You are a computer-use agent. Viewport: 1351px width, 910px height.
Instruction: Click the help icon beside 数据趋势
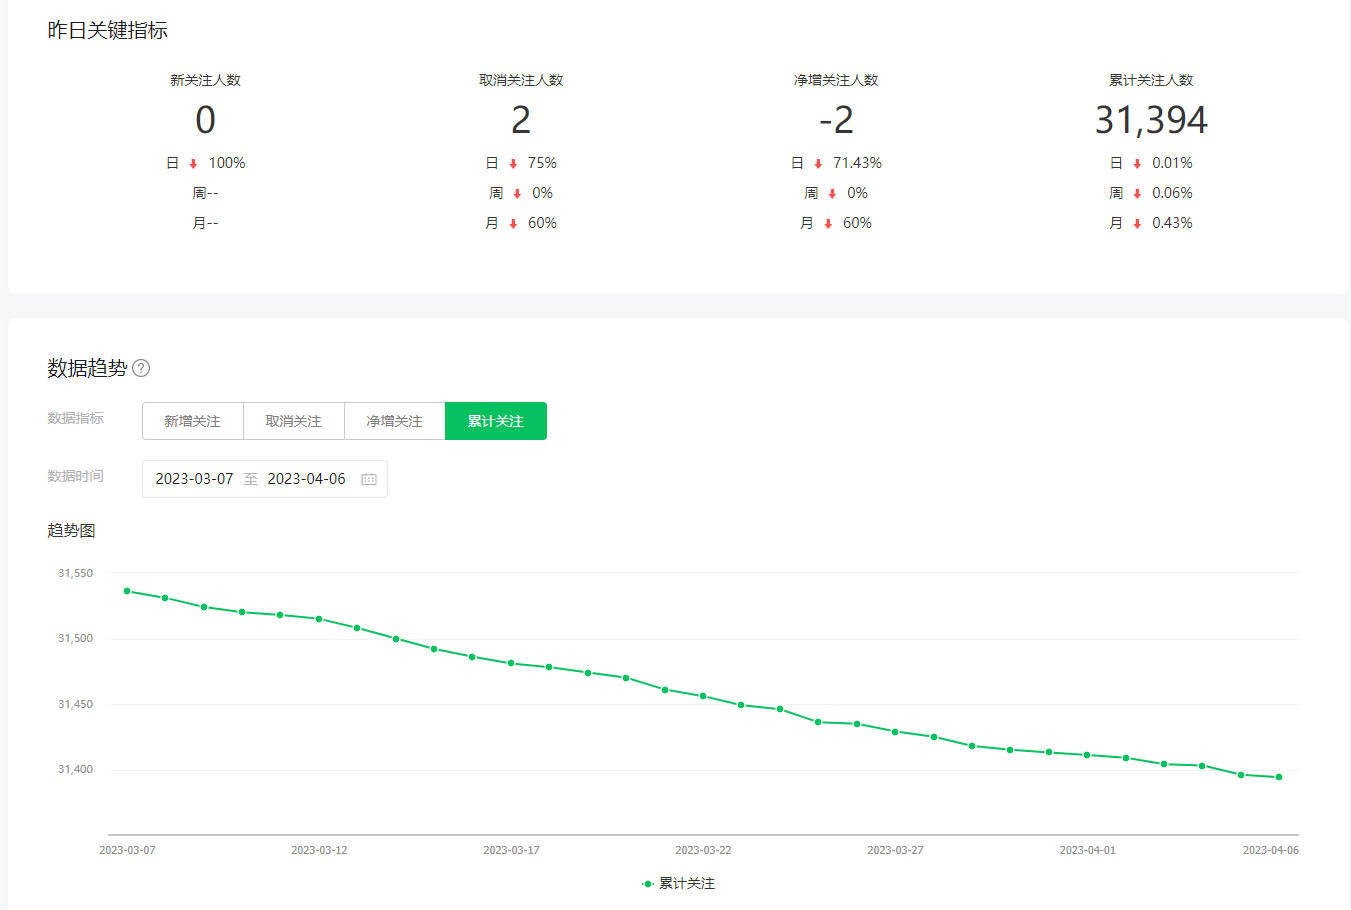click(x=141, y=368)
